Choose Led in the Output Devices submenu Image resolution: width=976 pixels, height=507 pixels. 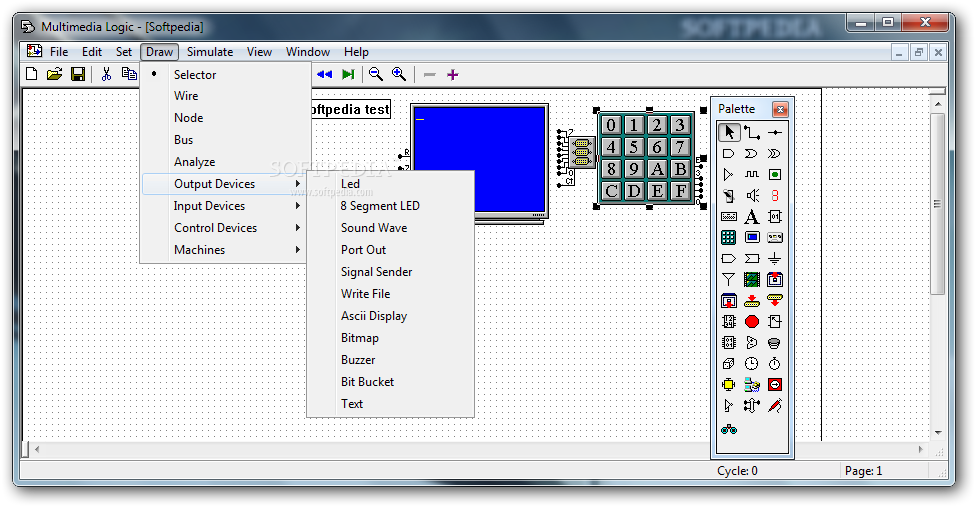(390, 184)
